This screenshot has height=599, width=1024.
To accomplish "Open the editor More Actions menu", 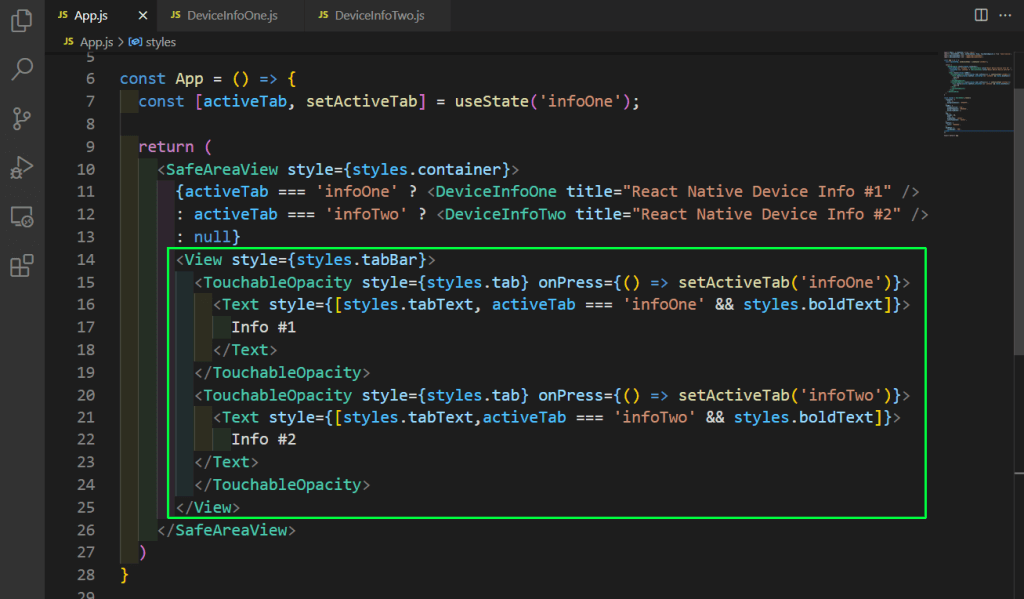I will 1006,15.
